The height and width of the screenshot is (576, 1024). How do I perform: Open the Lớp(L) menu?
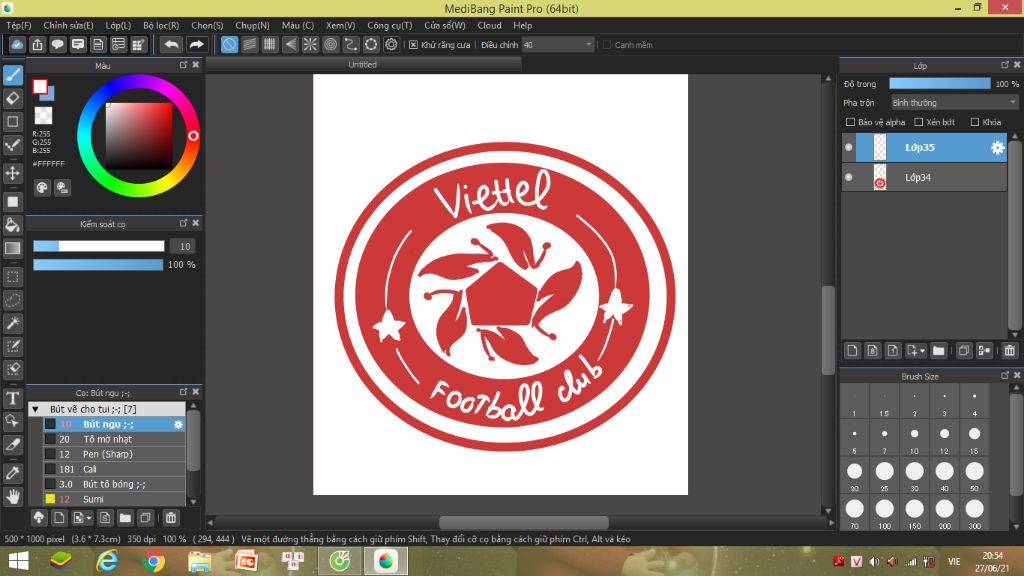click(118, 25)
